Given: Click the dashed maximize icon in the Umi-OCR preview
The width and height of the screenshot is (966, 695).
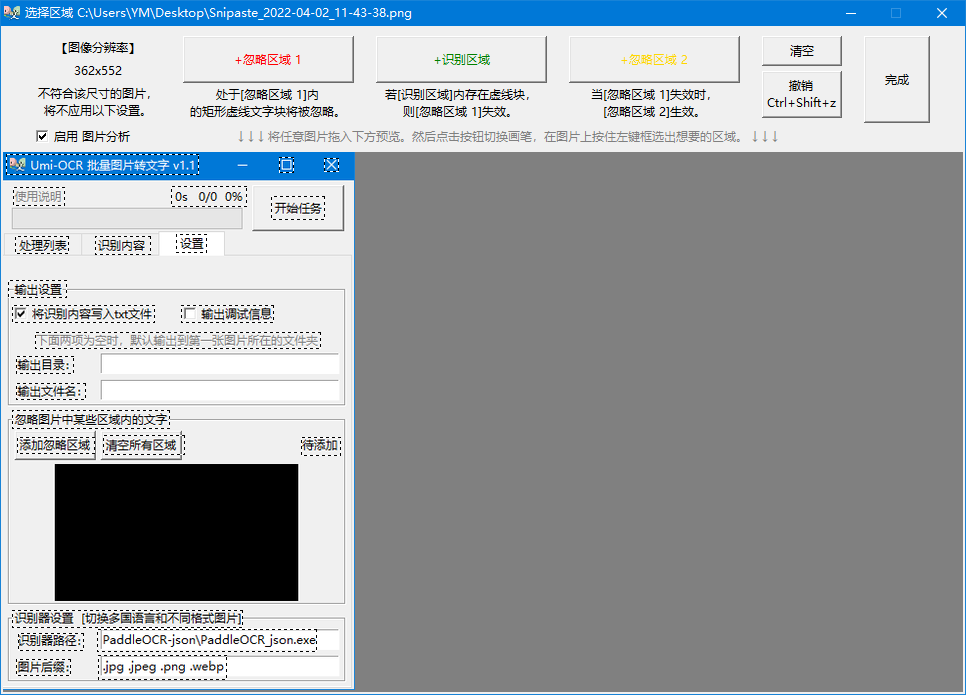Looking at the screenshot, I should (286, 165).
